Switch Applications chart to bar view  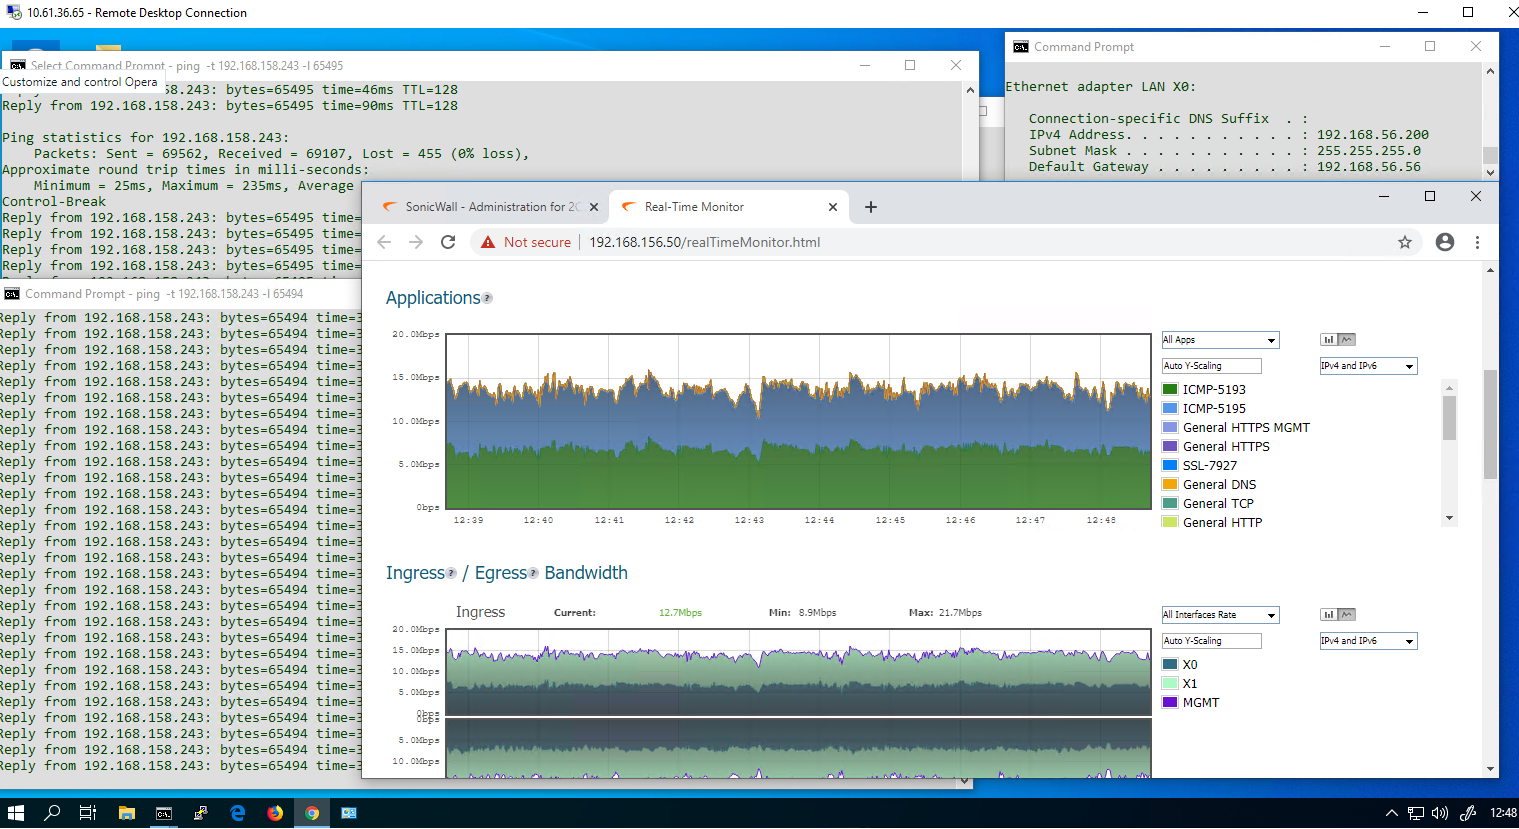coord(1329,340)
